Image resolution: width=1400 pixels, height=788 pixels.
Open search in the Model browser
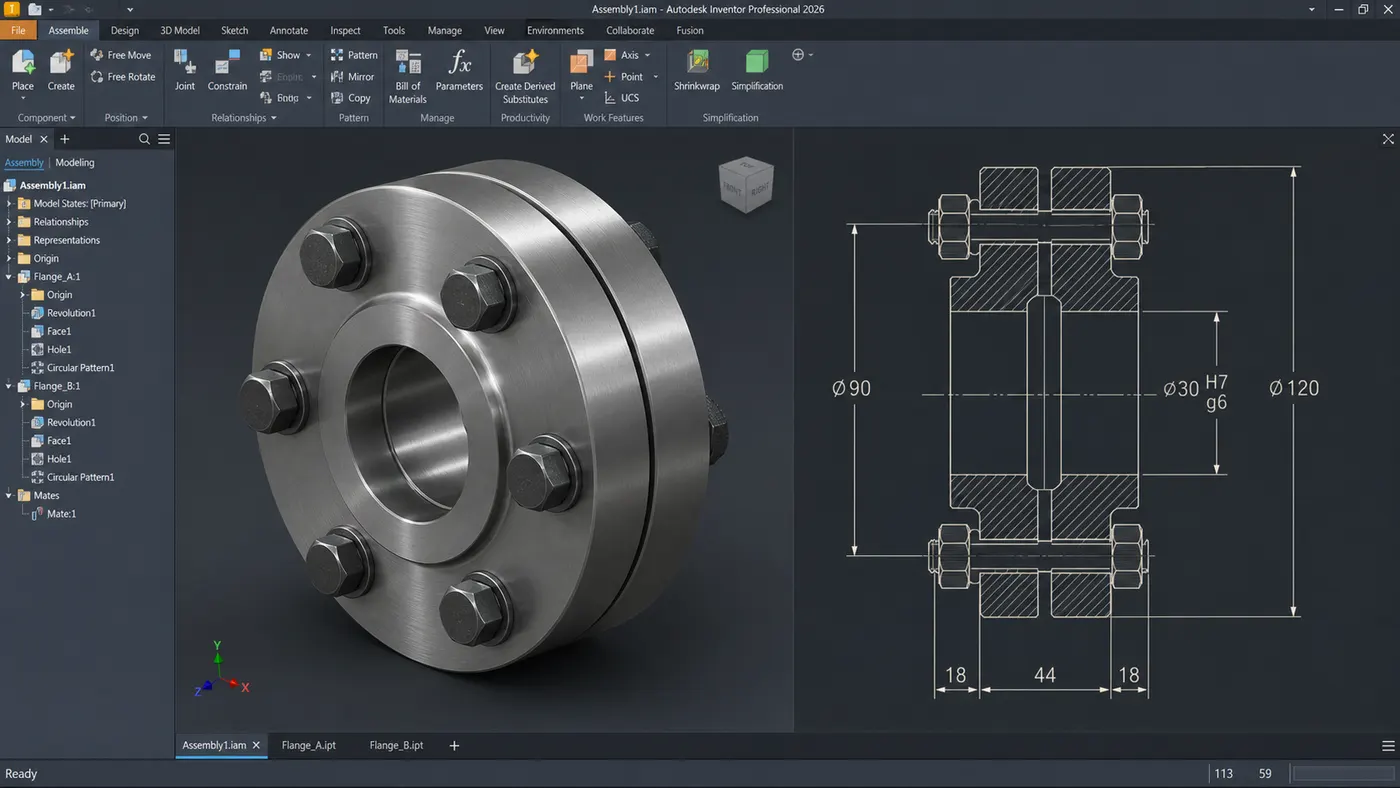[144, 139]
